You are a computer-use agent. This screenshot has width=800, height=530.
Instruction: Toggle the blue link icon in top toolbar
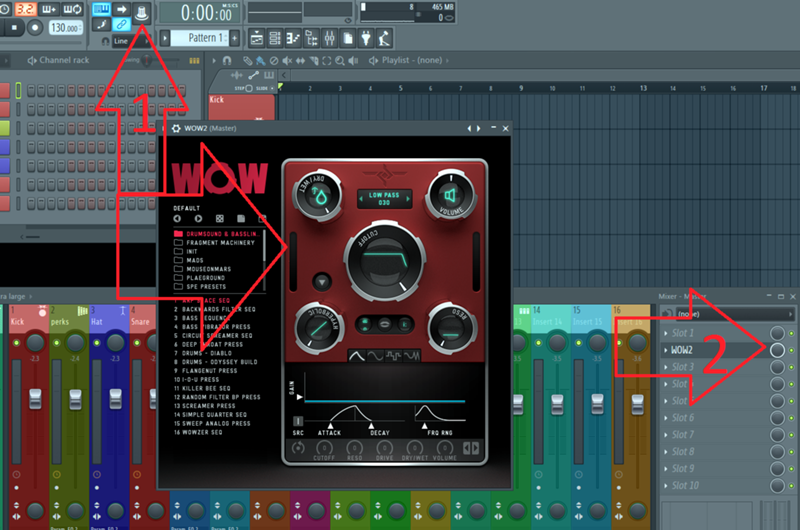pos(121,24)
